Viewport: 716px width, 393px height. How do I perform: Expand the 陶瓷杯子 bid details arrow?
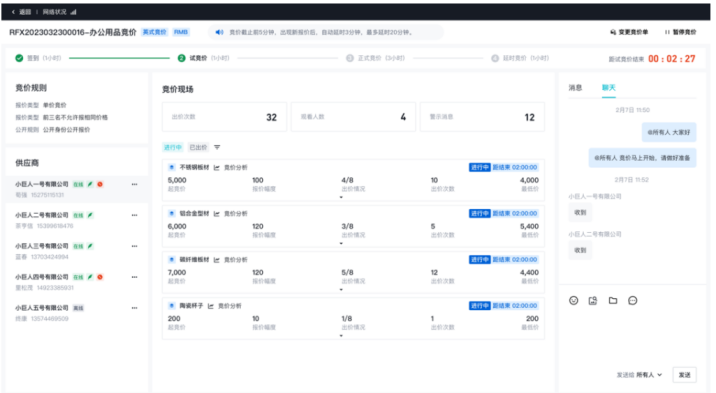click(x=341, y=335)
